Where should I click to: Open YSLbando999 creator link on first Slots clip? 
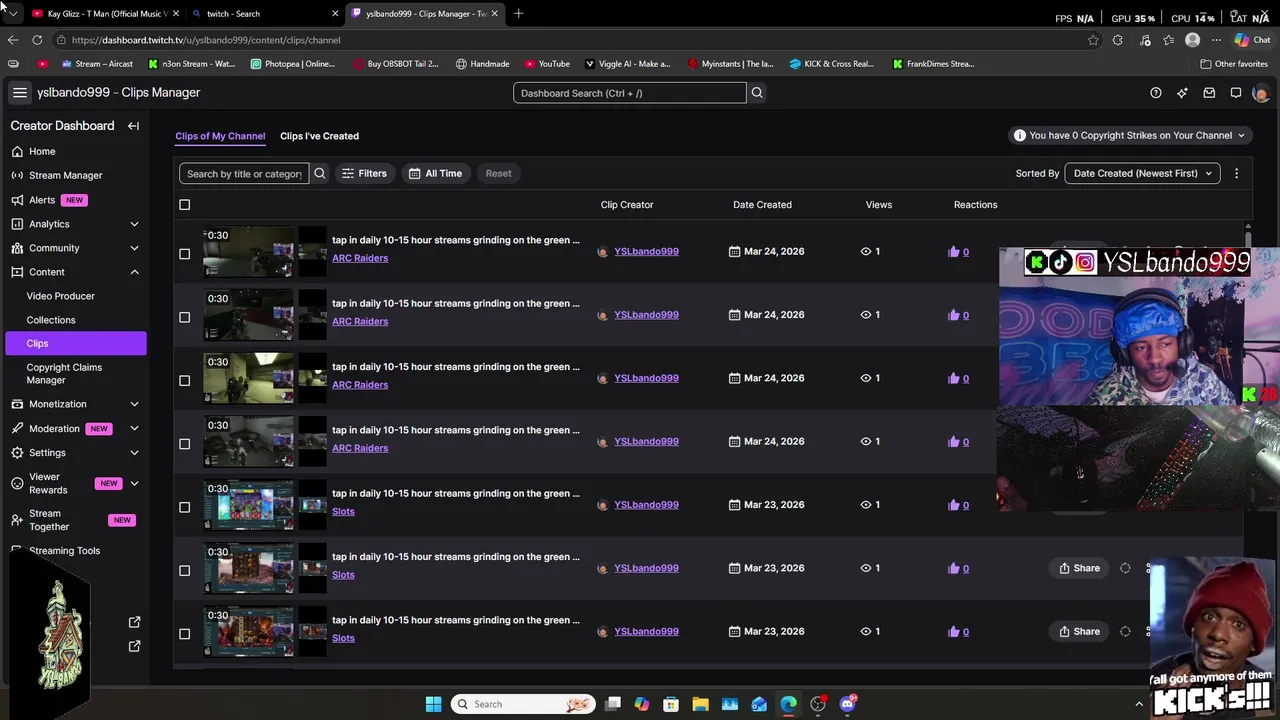[646, 505]
